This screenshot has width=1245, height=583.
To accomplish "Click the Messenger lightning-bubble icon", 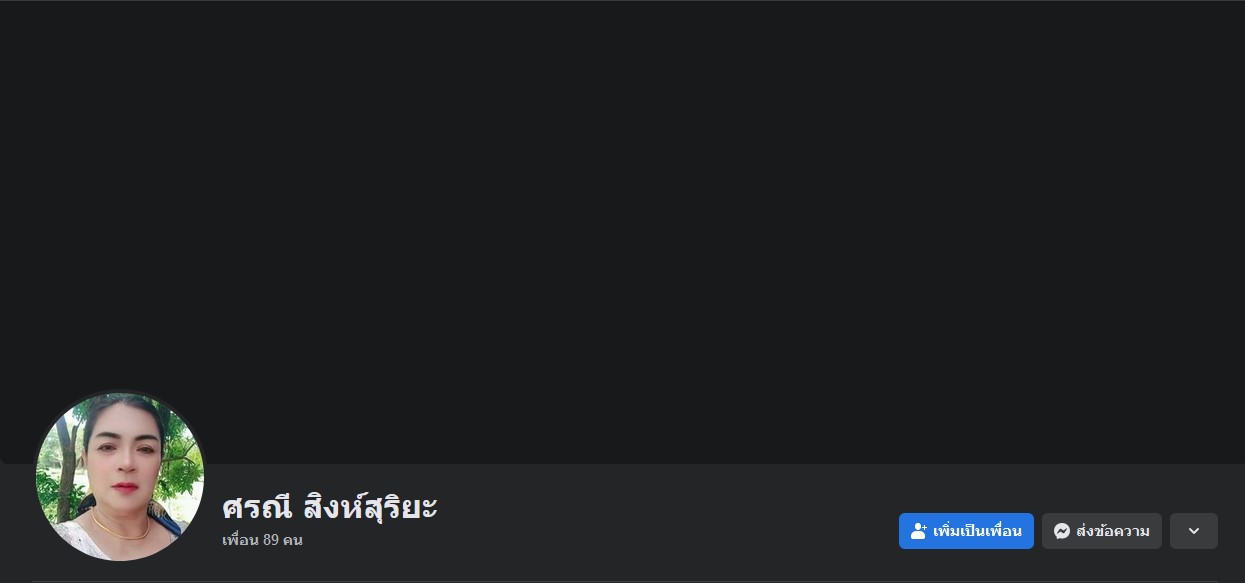I will [x=1062, y=531].
